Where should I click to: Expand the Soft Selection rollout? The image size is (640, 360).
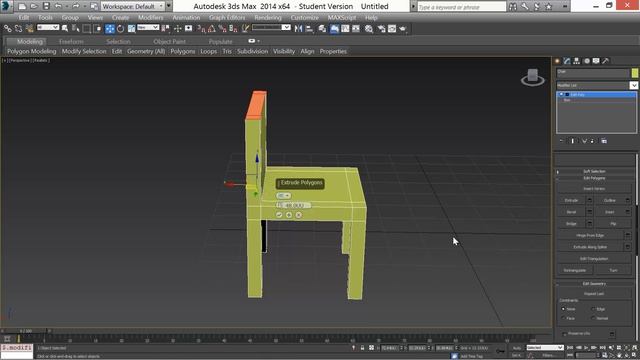[x=594, y=171]
